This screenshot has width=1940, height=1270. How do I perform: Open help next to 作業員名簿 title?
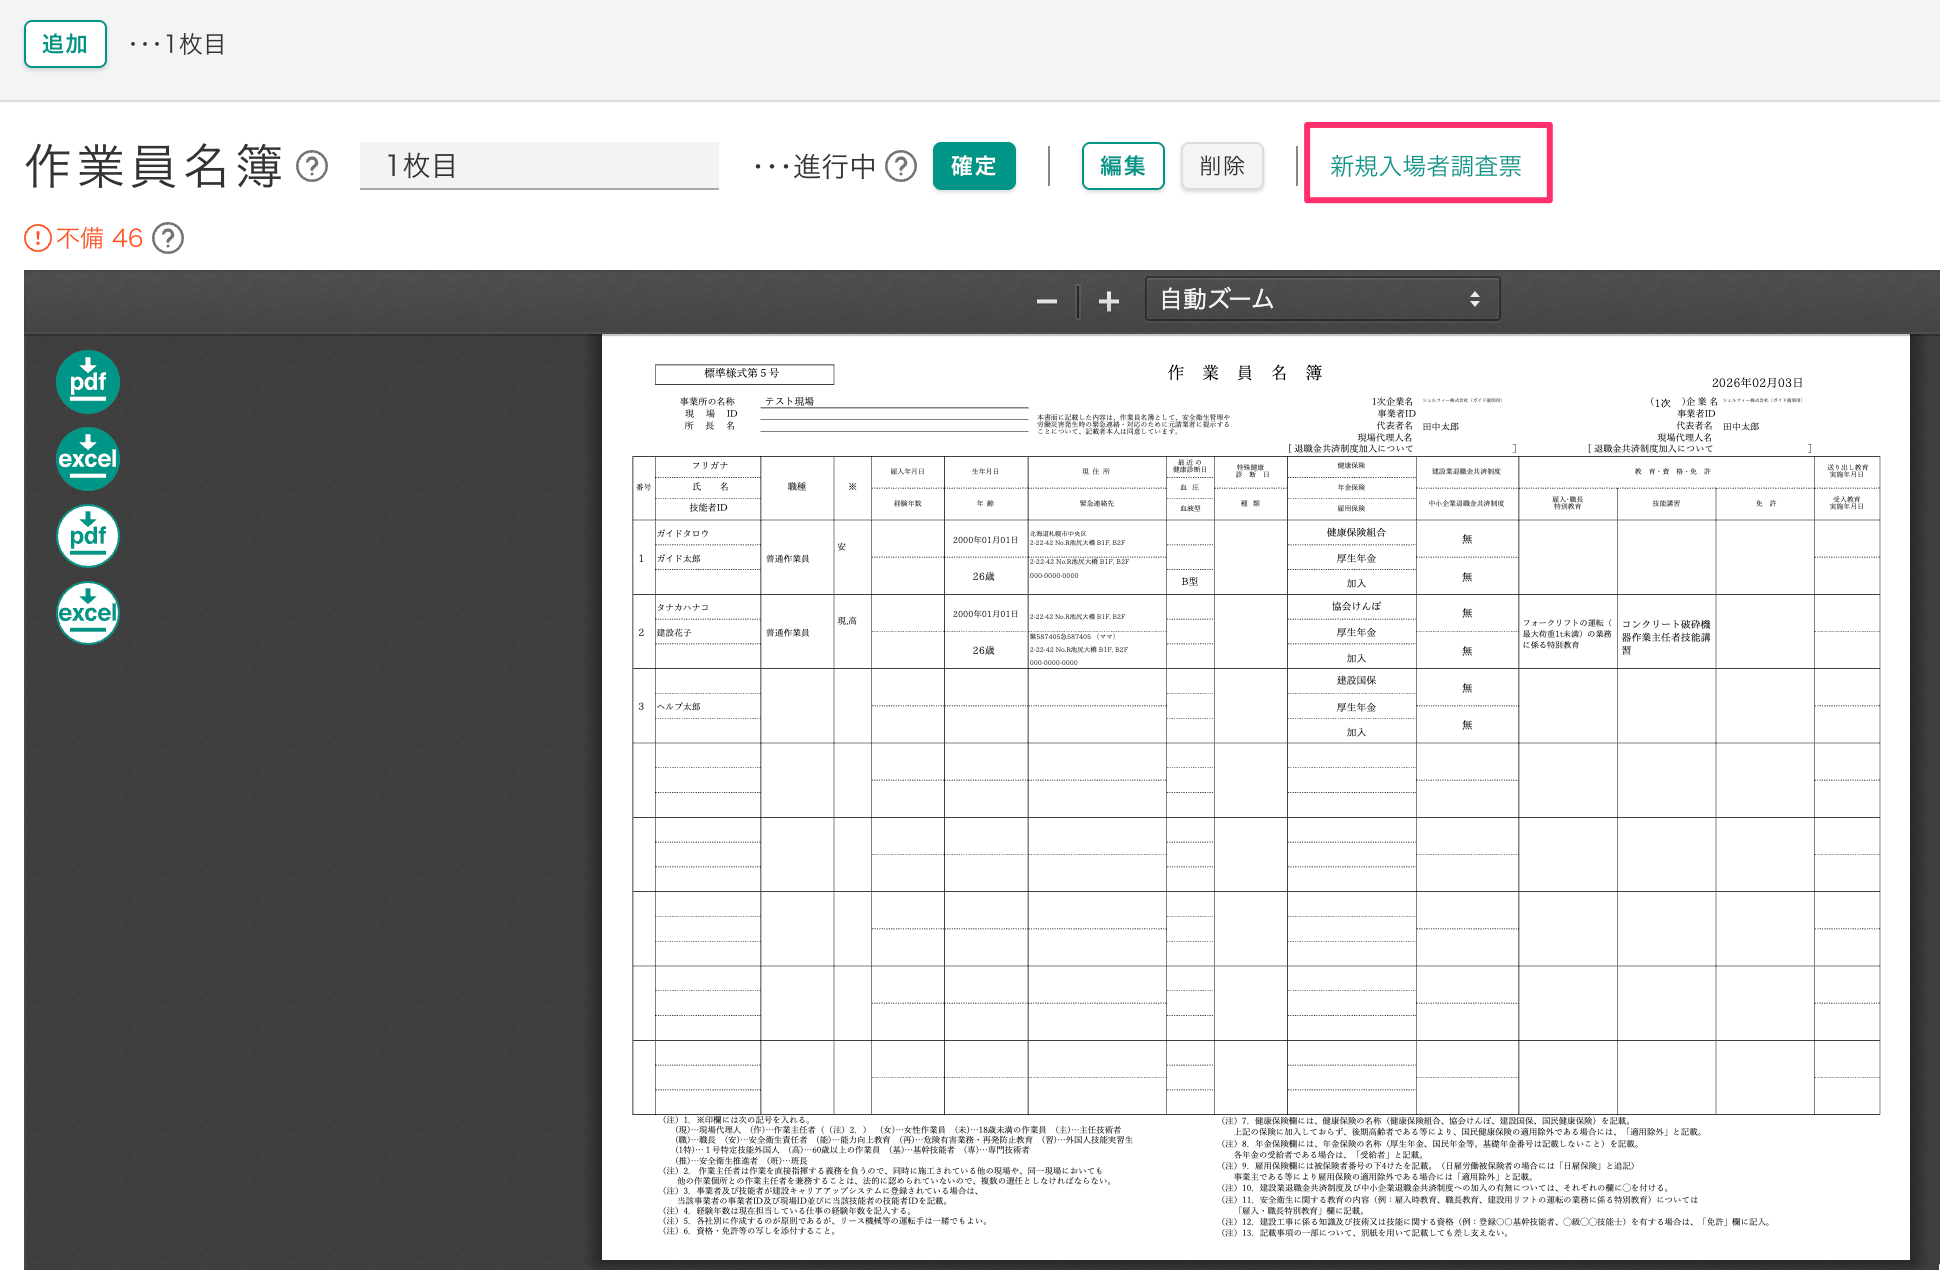click(x=313, y=167)
